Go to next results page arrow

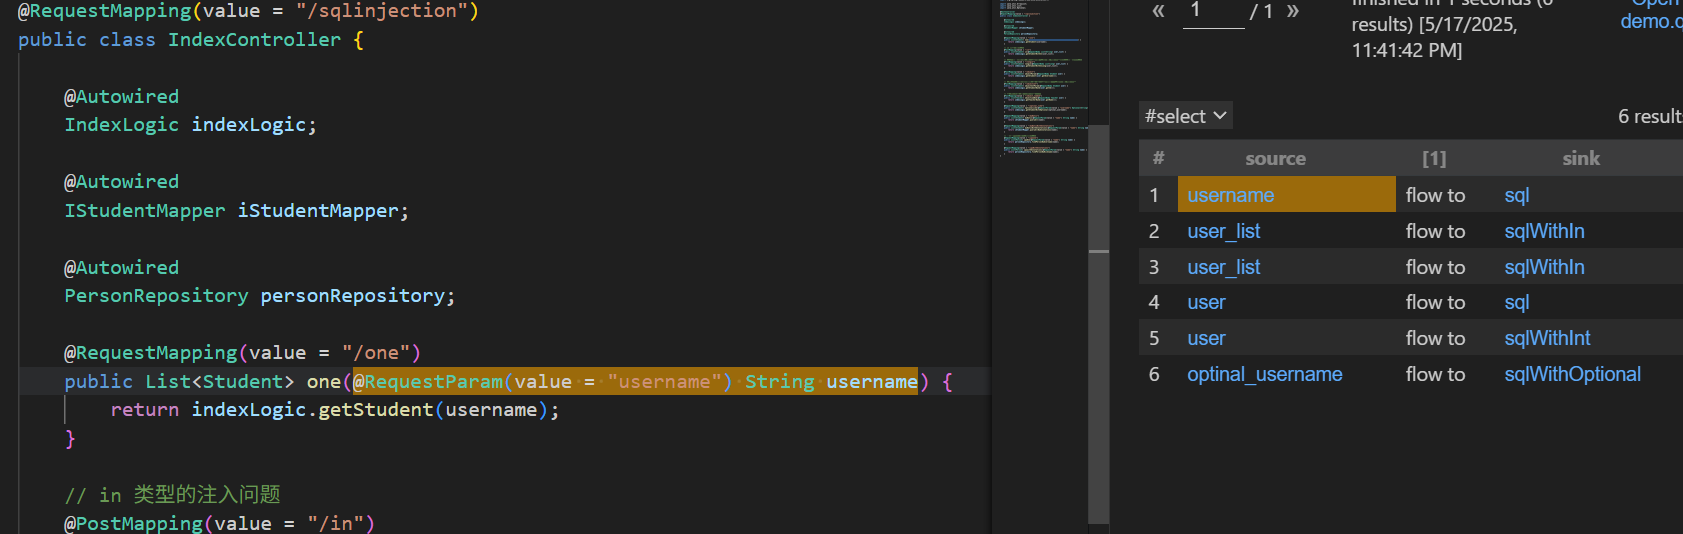[x=1292, y=11]
